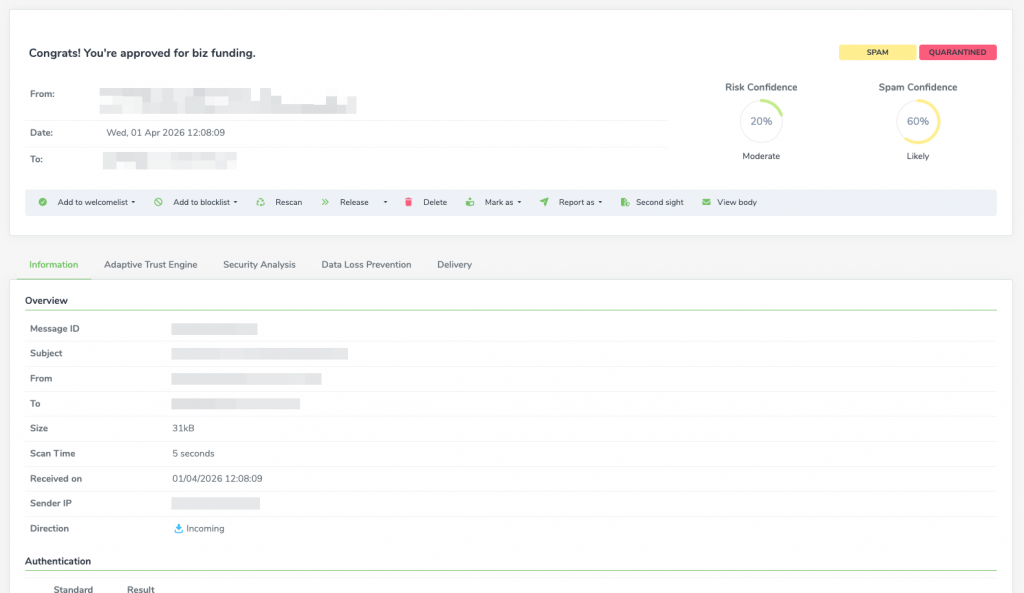1024x593 pixels.
Task: Switch to the Delivery tab
Action: click(x=455, y=264)
